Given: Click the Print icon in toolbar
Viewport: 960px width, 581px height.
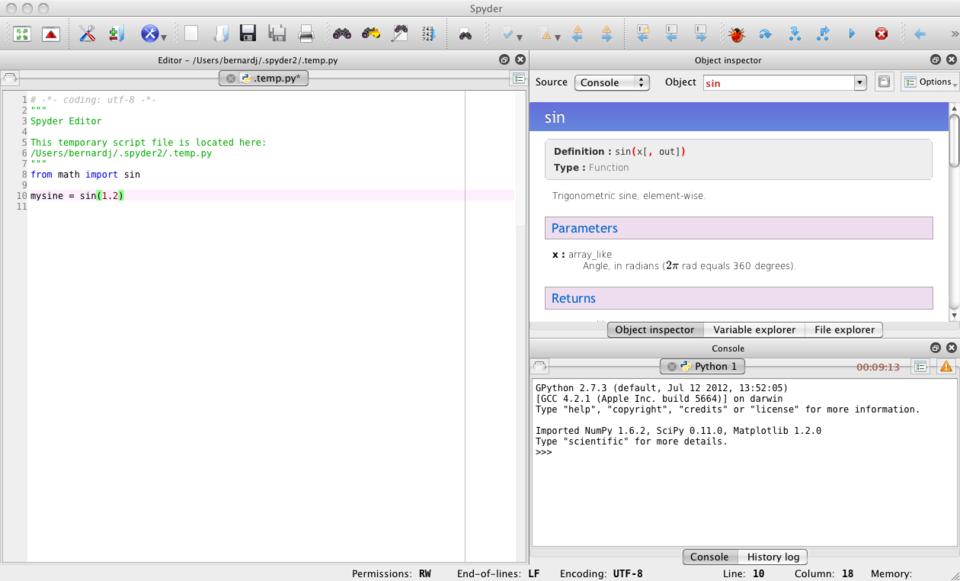Looking at the screenshot, I should click(x=306, y=34).
